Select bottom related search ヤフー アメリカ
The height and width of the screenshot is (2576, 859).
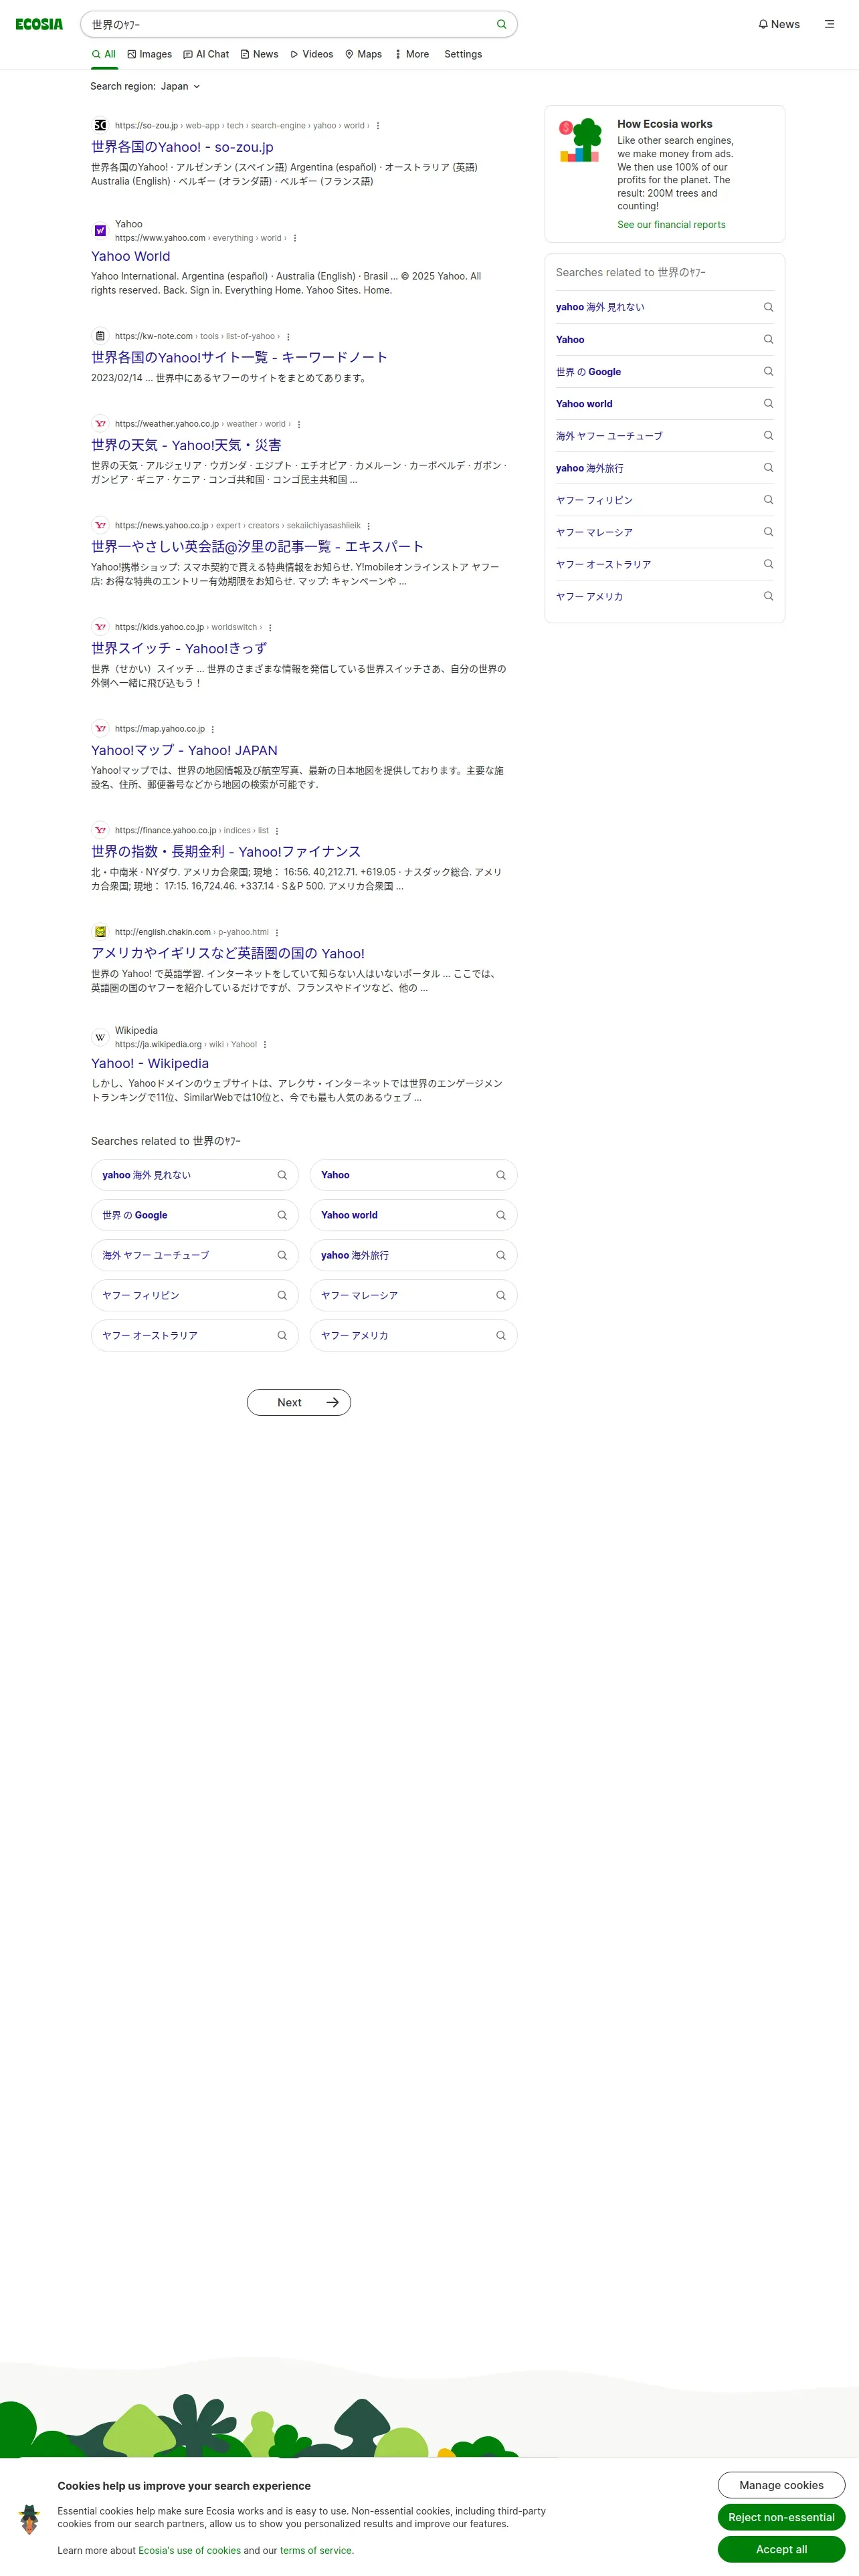[413, 1335]
